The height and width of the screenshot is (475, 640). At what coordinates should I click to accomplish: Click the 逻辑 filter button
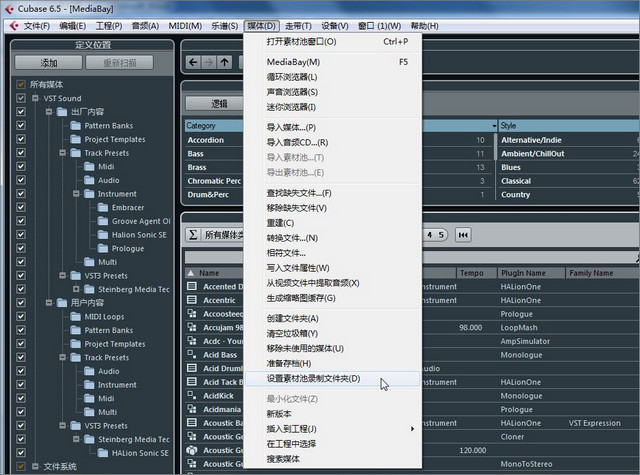(x=219, y=103)
